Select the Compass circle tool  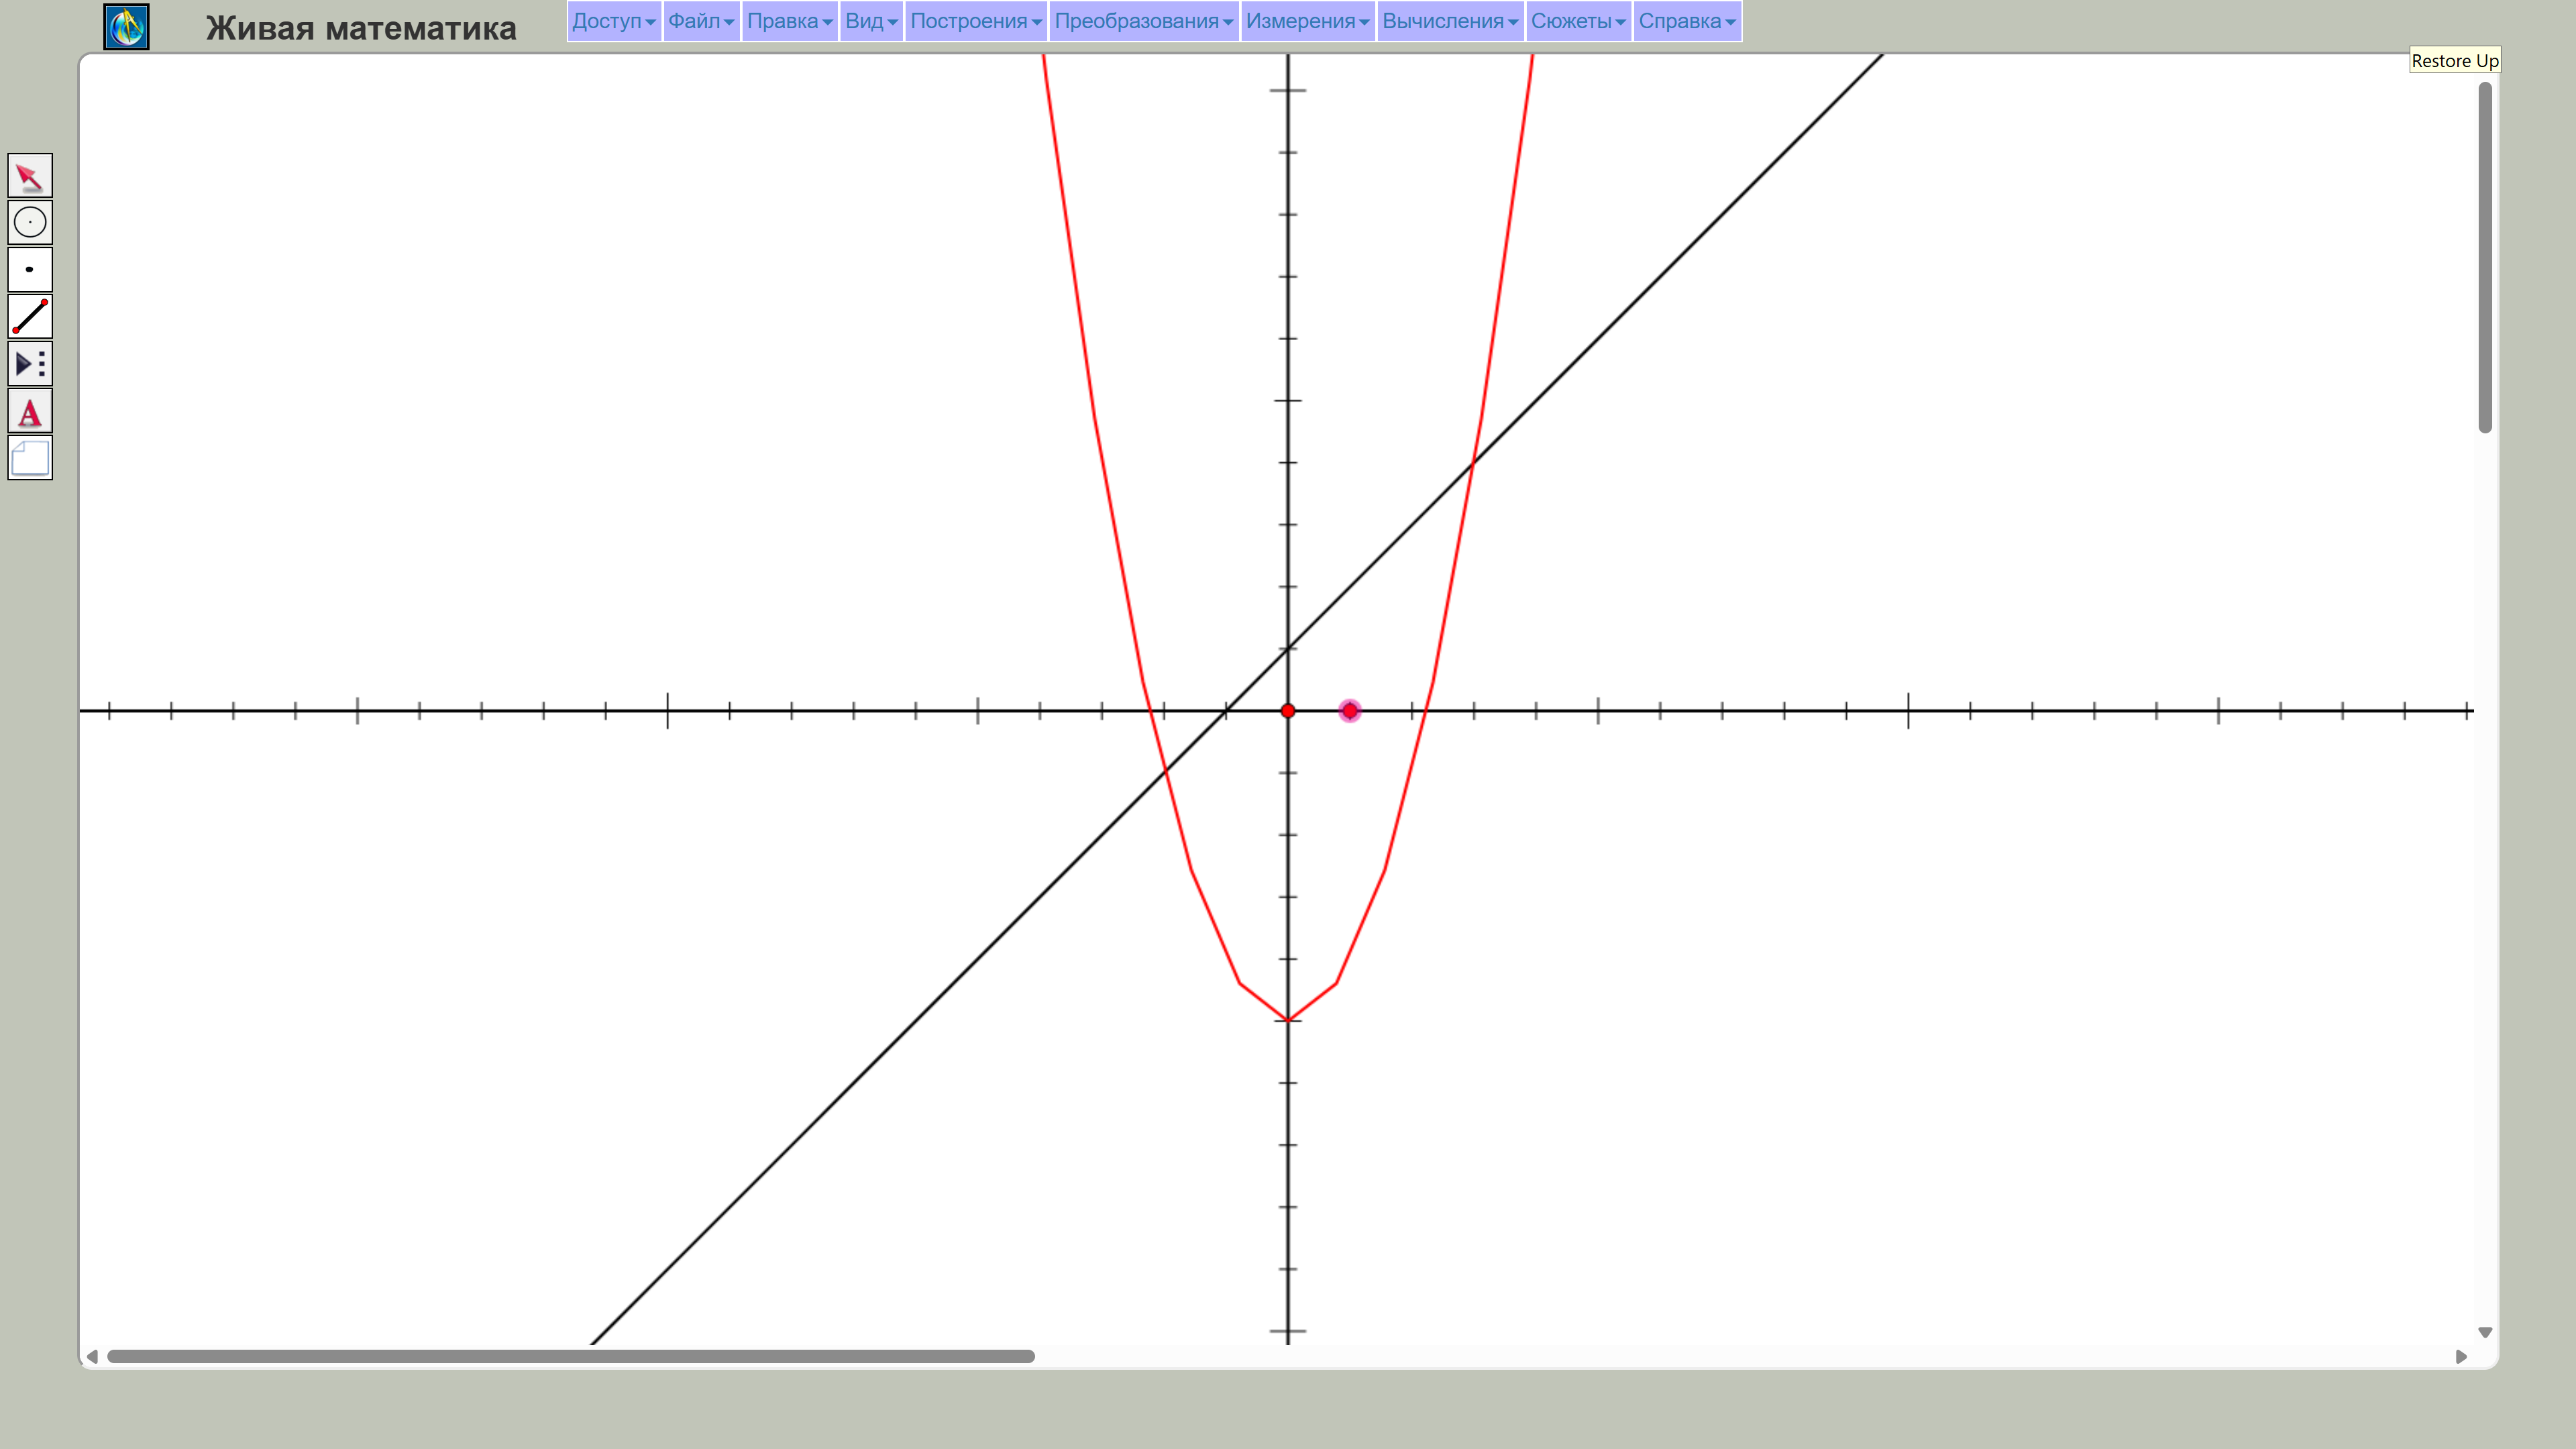coord(29,222)
